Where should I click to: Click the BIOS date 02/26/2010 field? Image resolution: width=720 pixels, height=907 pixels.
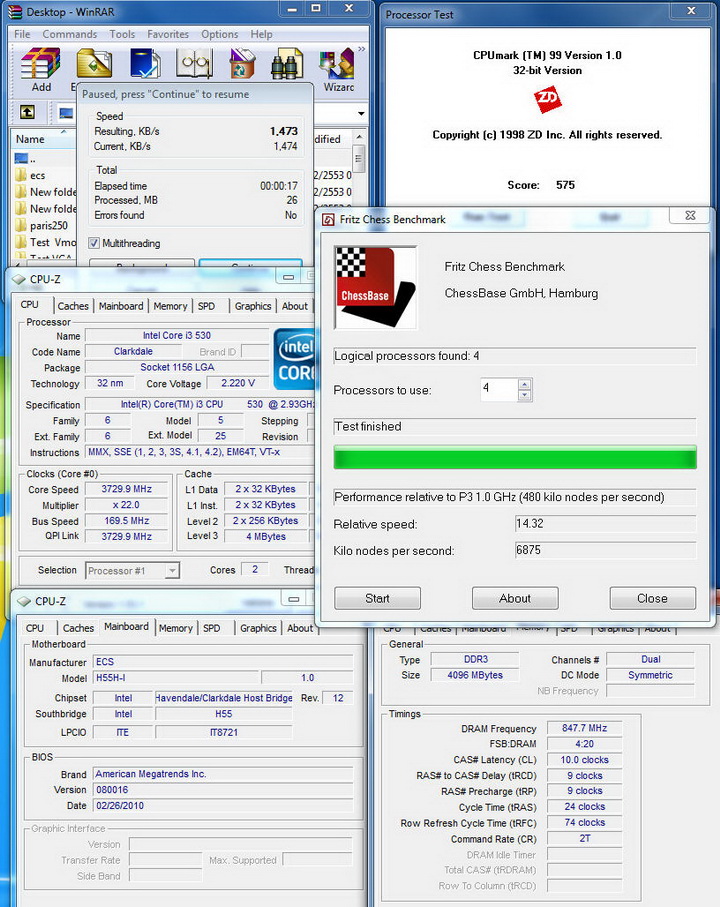[x=223, y=805]
